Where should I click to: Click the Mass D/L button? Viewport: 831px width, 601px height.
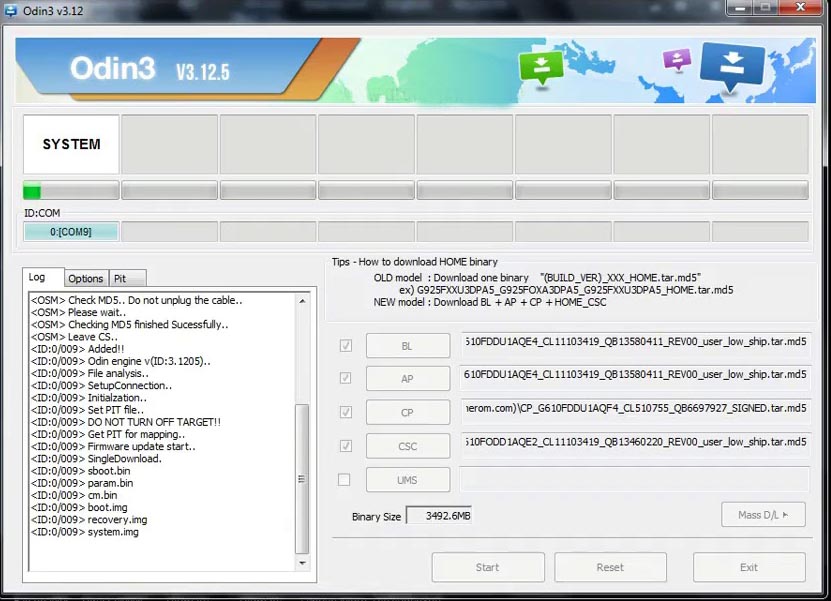tap(763, 515)
